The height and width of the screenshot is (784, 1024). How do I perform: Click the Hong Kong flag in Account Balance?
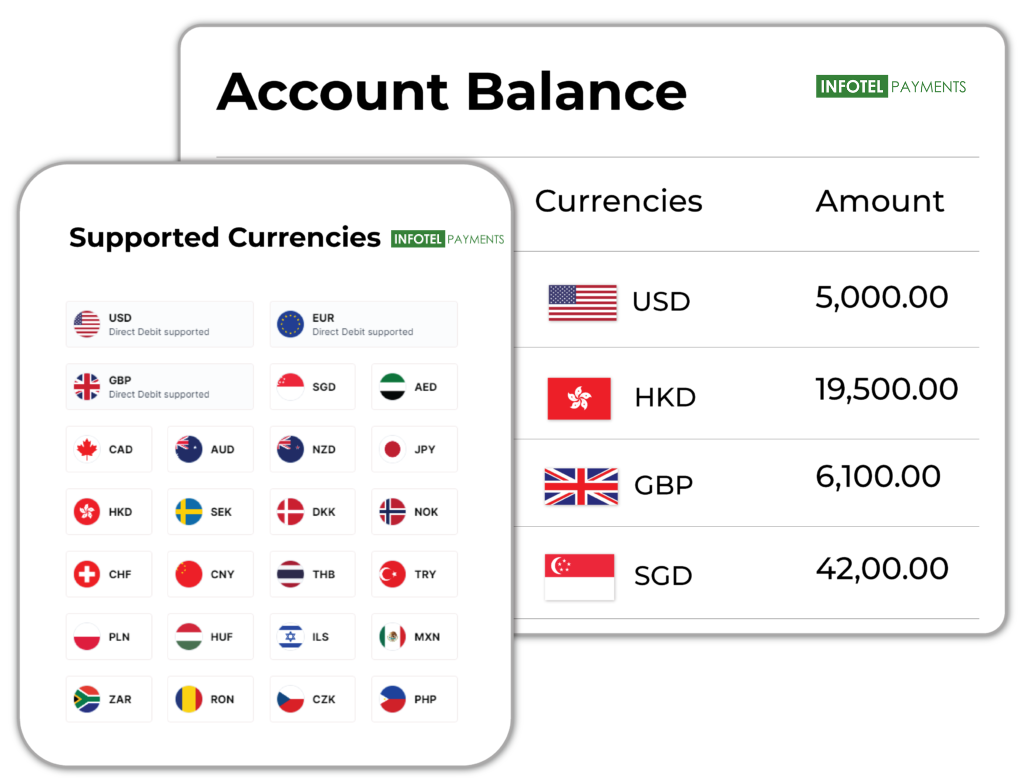pyautogui.click(x=579, y=399)
